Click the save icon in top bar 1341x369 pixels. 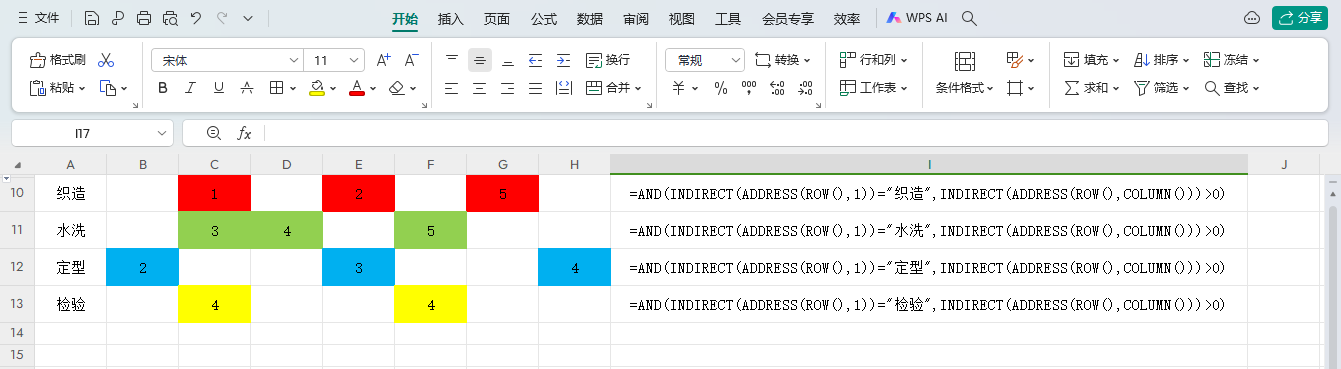[x=92, y=18]
